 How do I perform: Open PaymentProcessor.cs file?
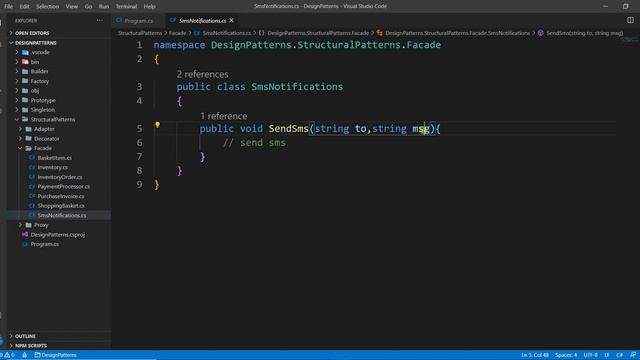point(64,187)
